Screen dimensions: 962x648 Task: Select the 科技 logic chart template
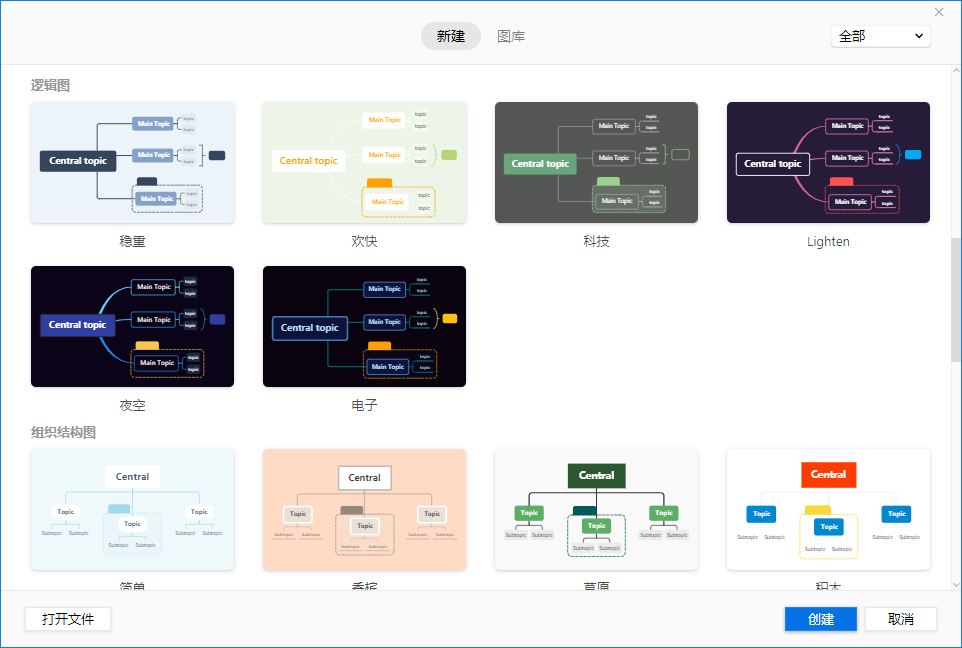pyautogui.click(x=596, y=163)
